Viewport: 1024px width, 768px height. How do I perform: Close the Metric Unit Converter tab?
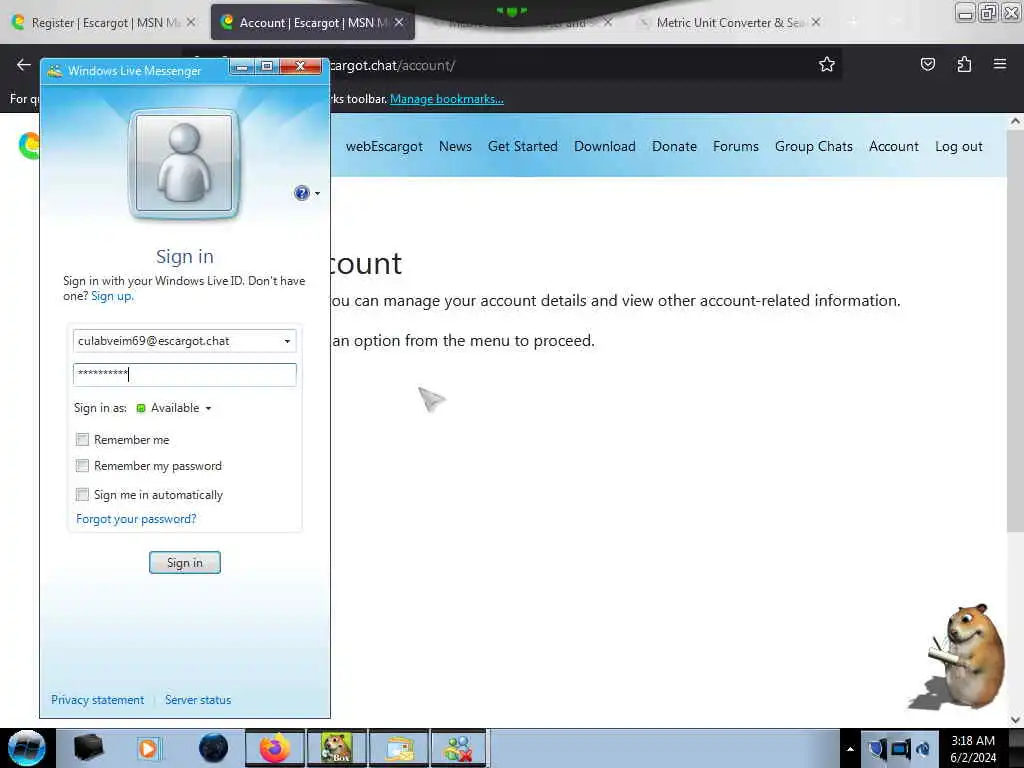816,22
